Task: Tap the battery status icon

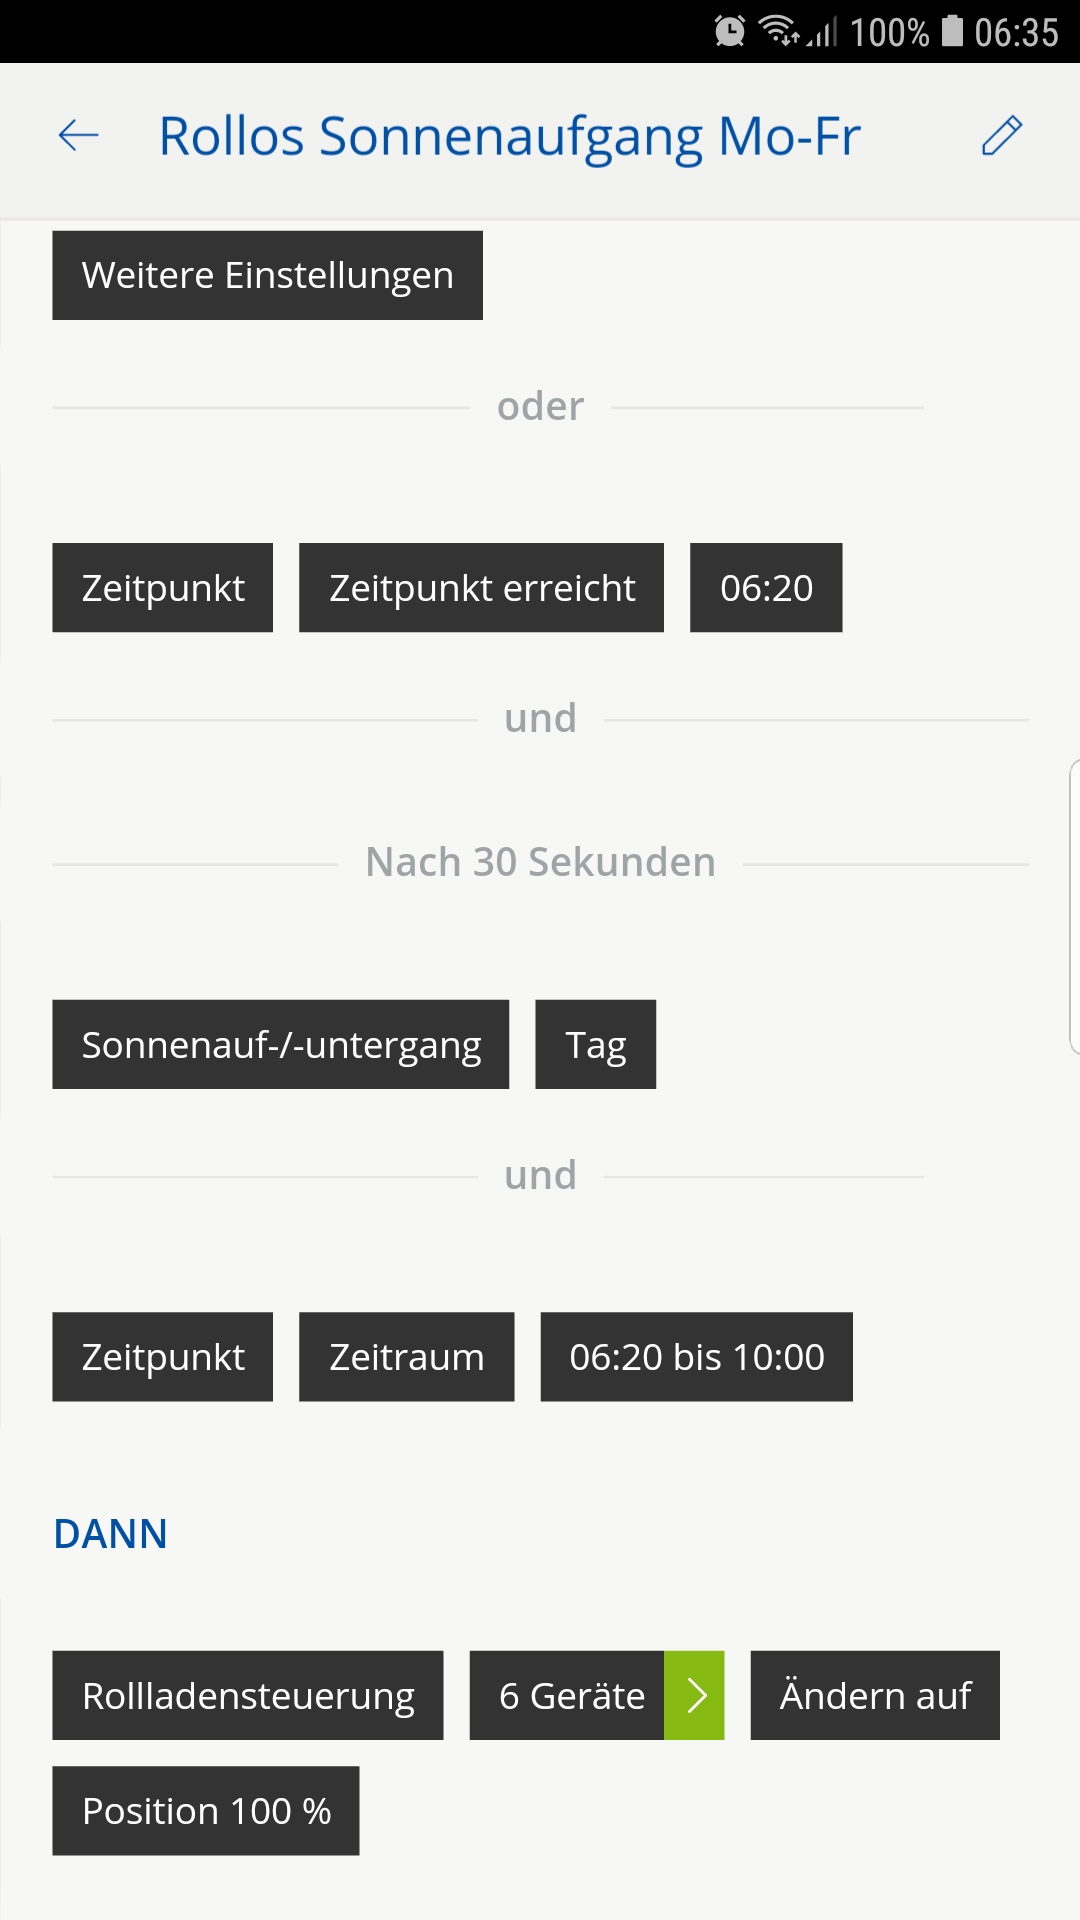Action: (x=952, y=31)
